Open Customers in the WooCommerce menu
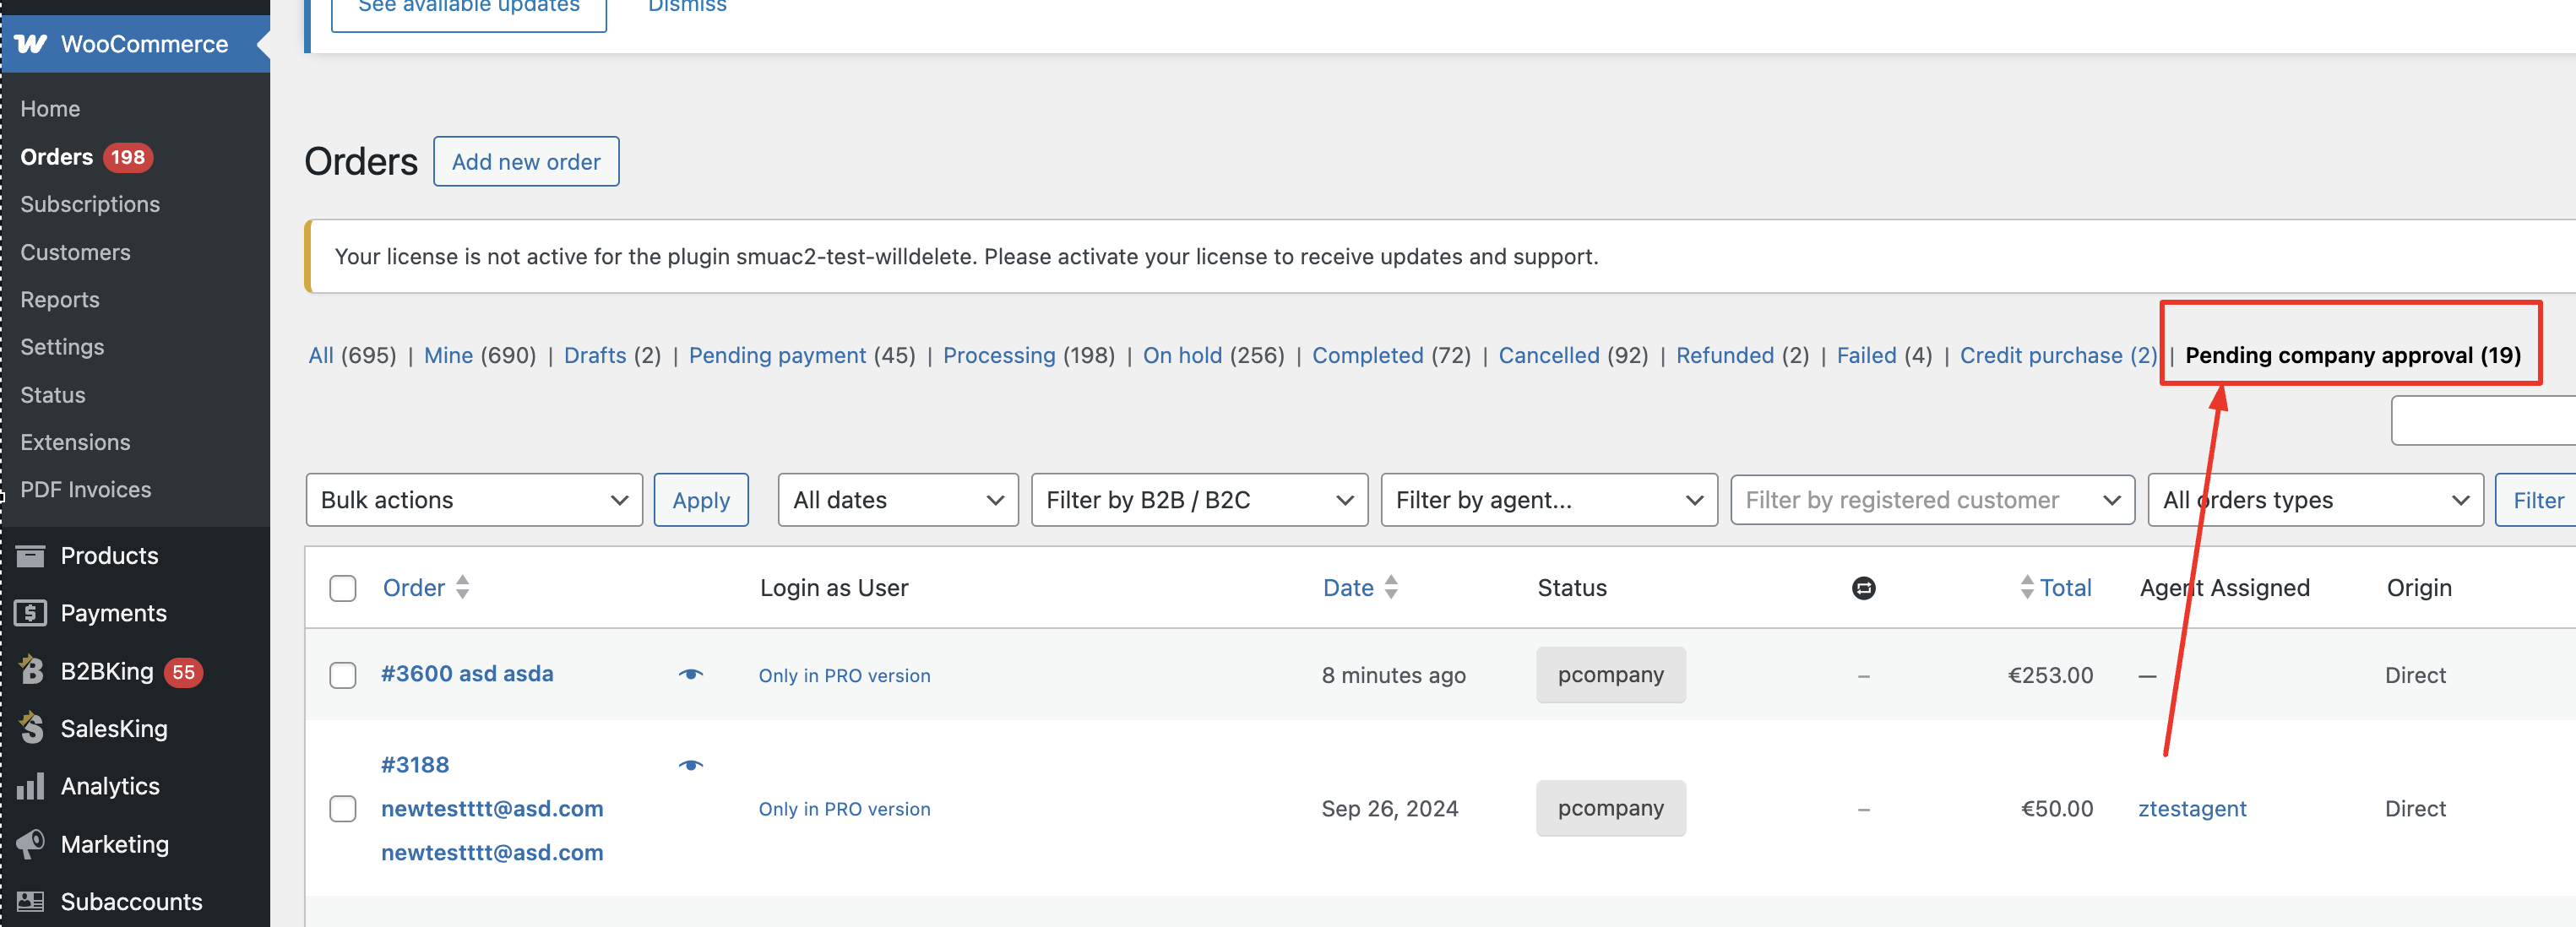This screenshot has height=927, width=2576. (x=76, y=252)
